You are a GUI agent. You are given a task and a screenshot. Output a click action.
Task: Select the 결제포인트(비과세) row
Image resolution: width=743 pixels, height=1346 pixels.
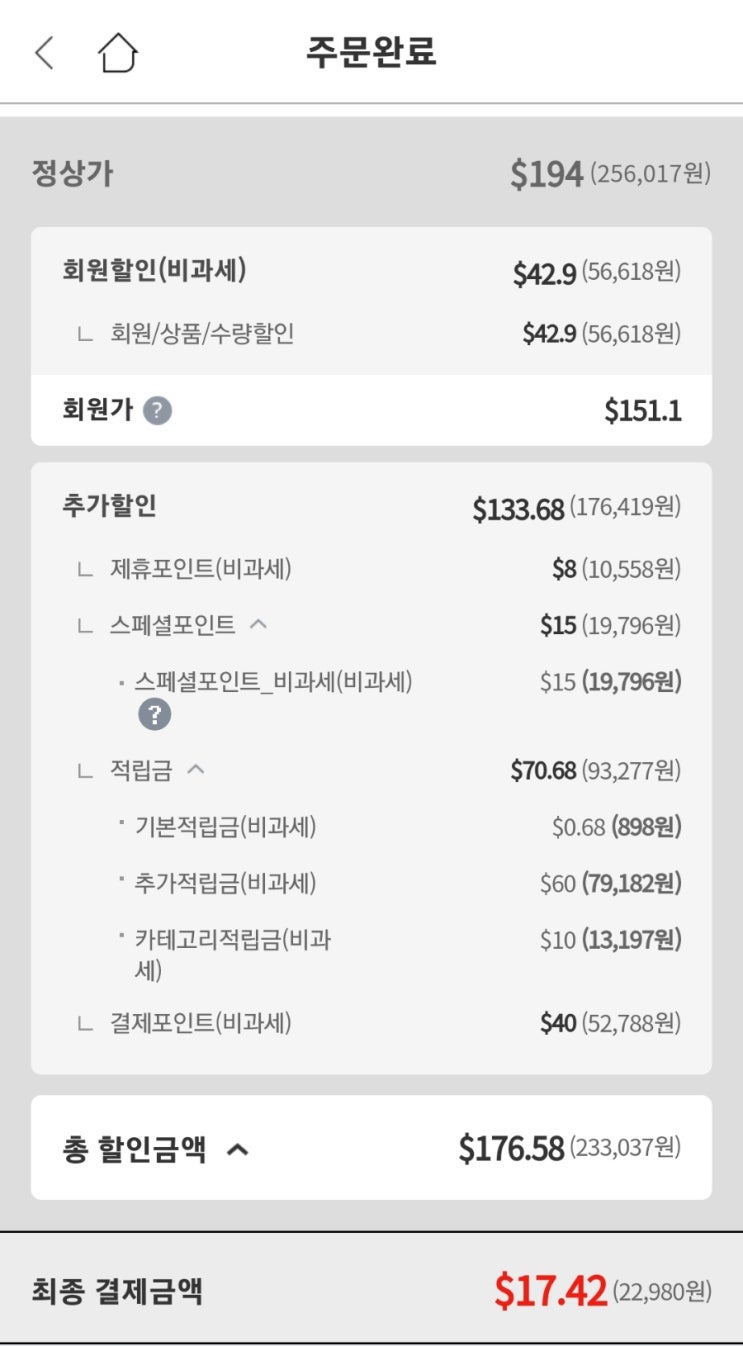(x=200, y=1022)
